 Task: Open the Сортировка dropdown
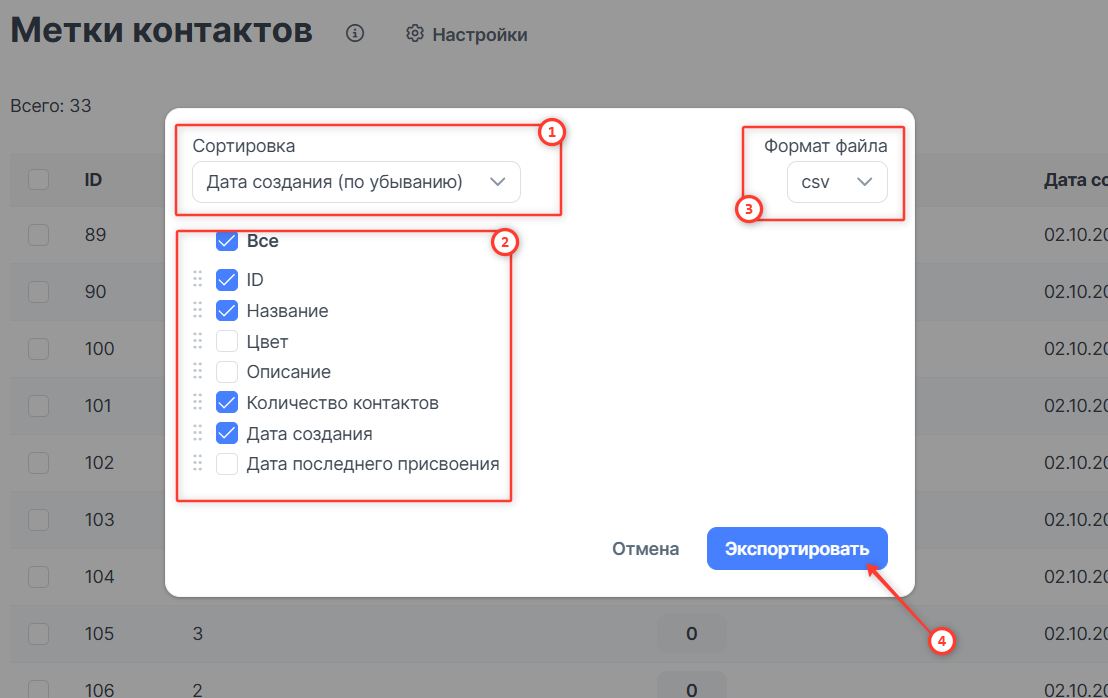[x=356, y=182]
